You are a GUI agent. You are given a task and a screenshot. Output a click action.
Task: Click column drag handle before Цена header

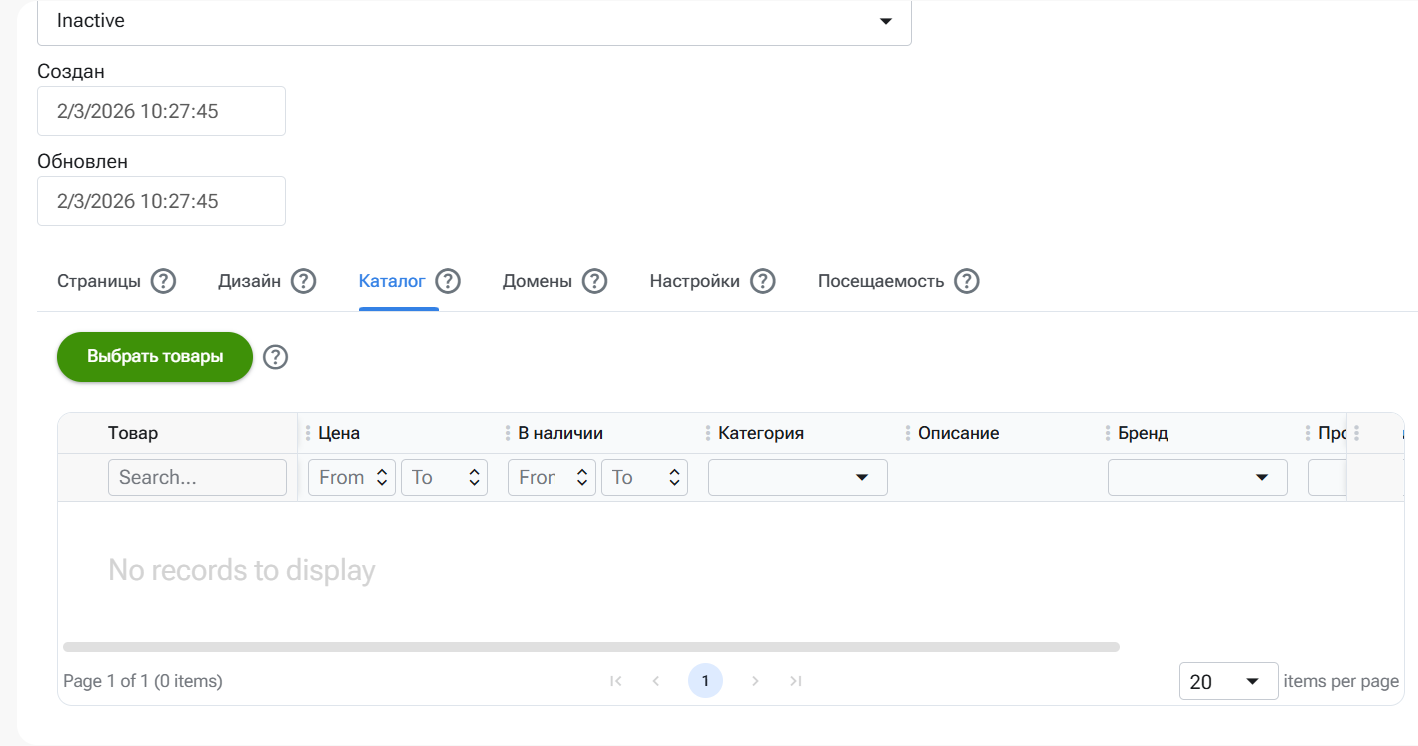[x=307, y=433]
